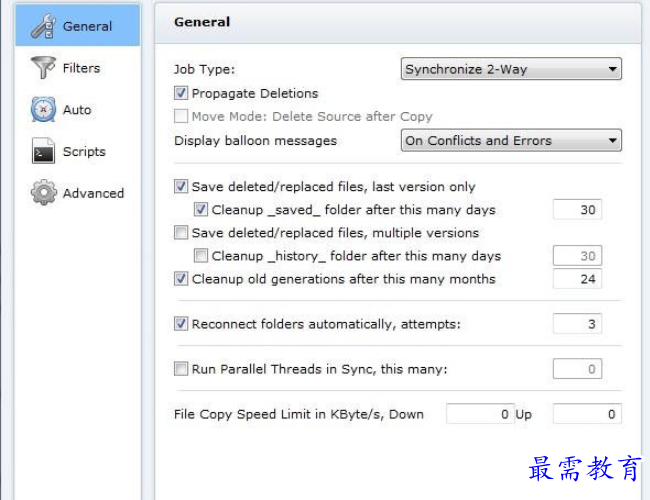Switch to the Filters tab label
Screen dimensions: 650x500
[x=81, y=68]
